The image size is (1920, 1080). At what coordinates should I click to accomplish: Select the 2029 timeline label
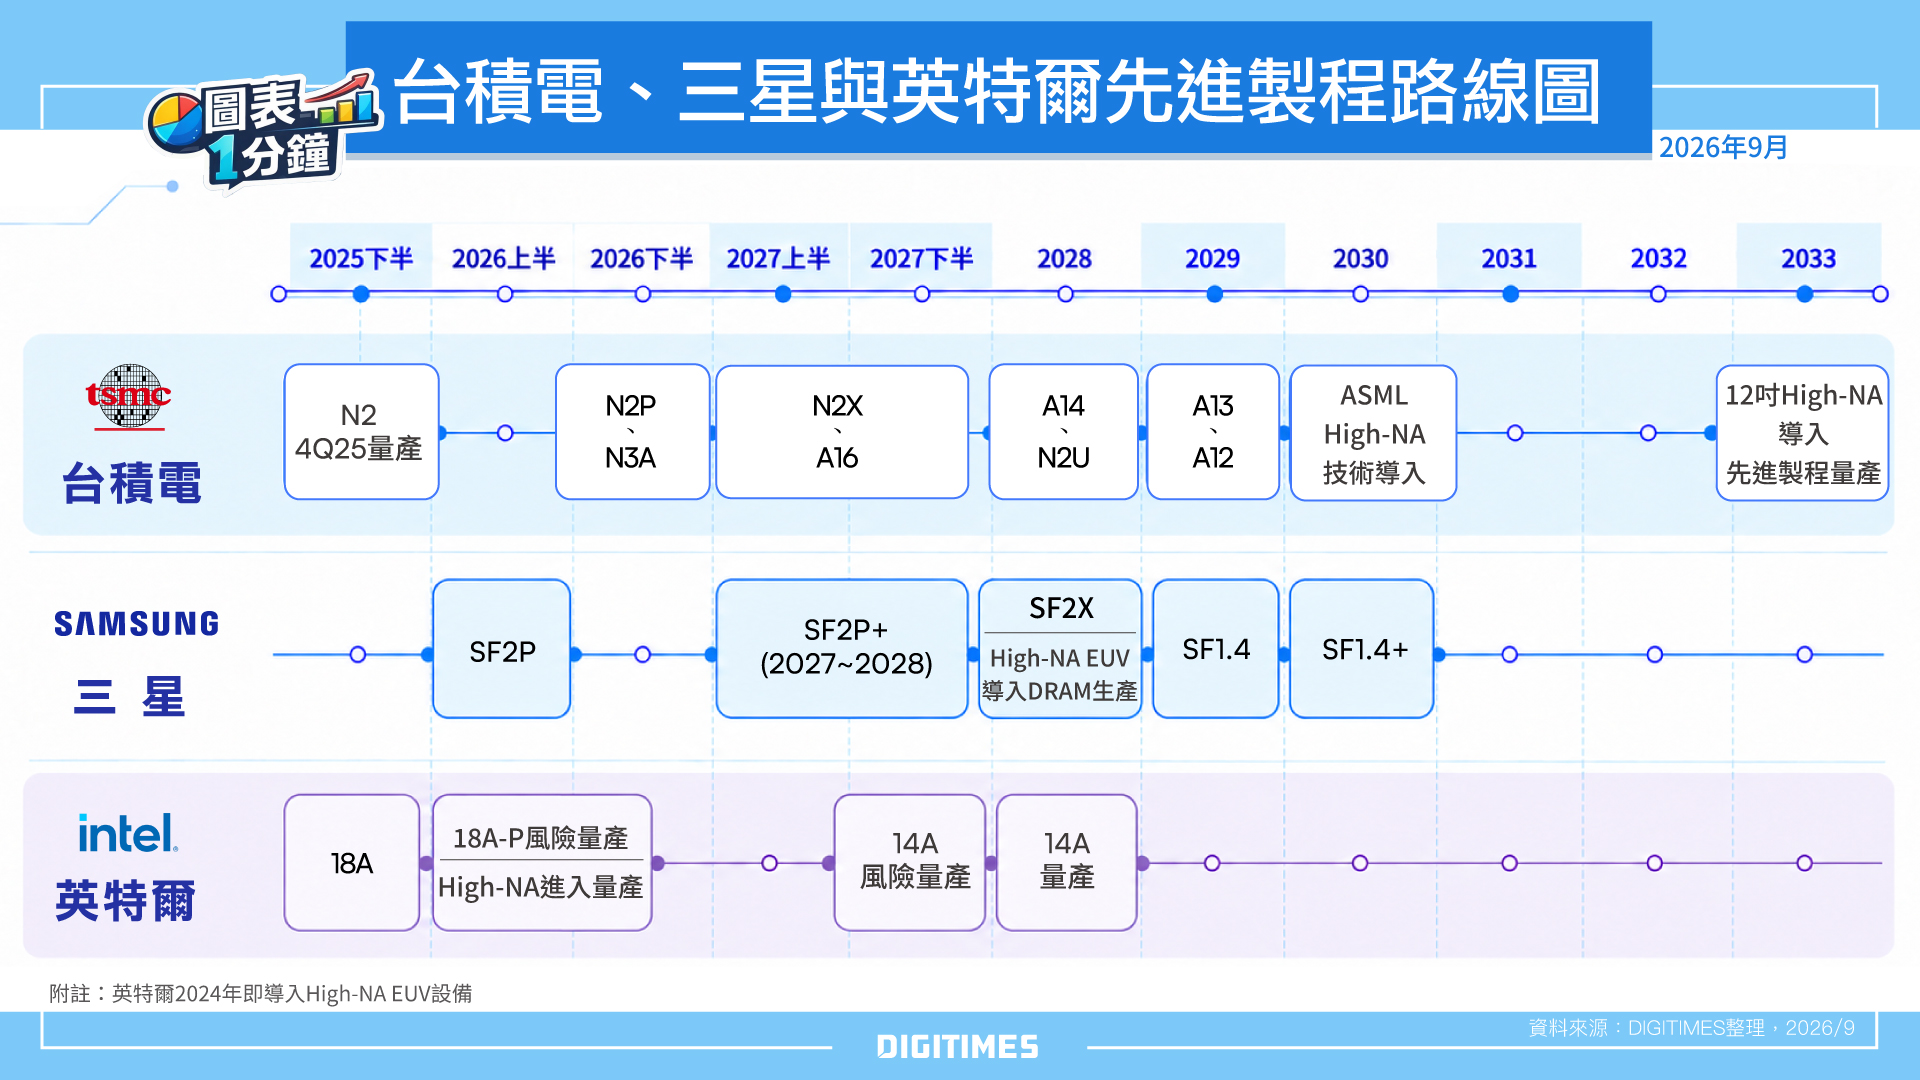tap(1213, 259)
